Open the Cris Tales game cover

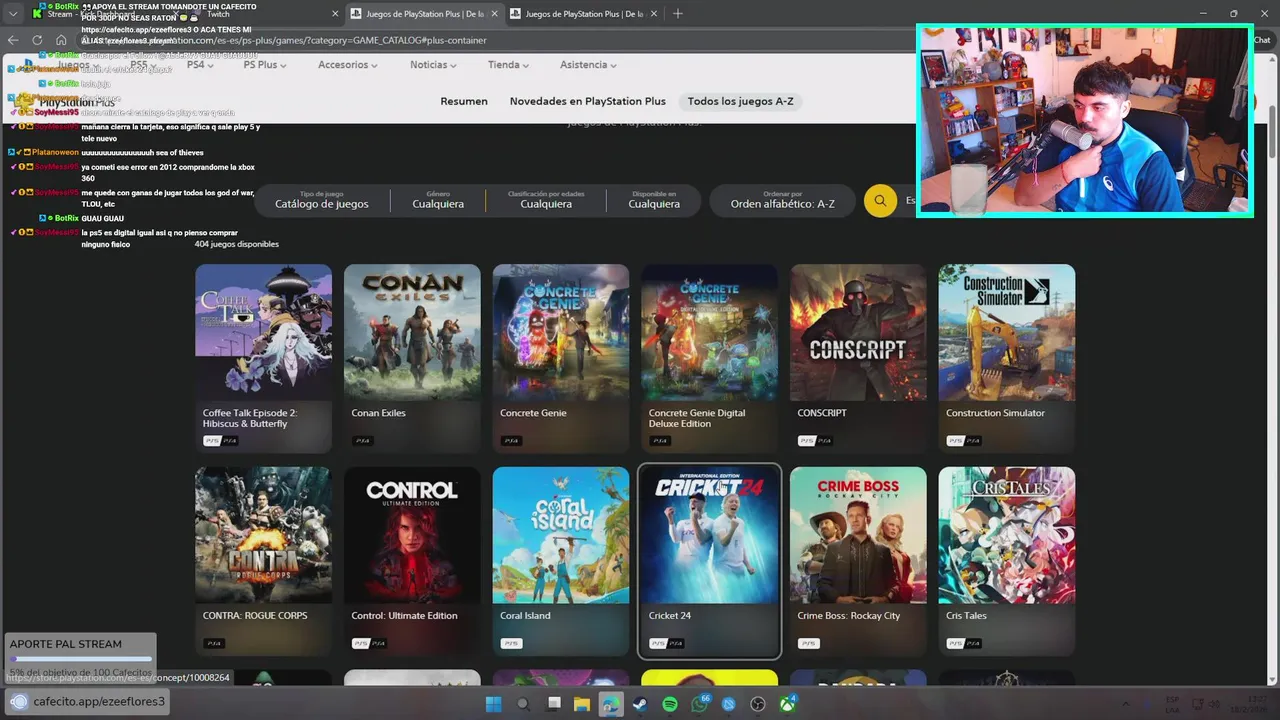1007,535
